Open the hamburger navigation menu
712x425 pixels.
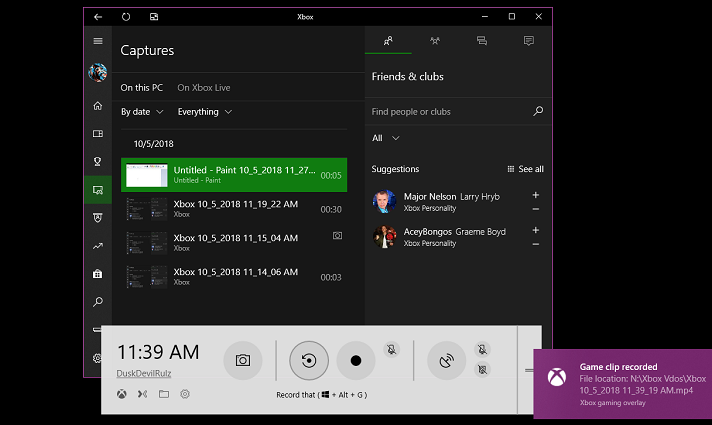point(98,41)
